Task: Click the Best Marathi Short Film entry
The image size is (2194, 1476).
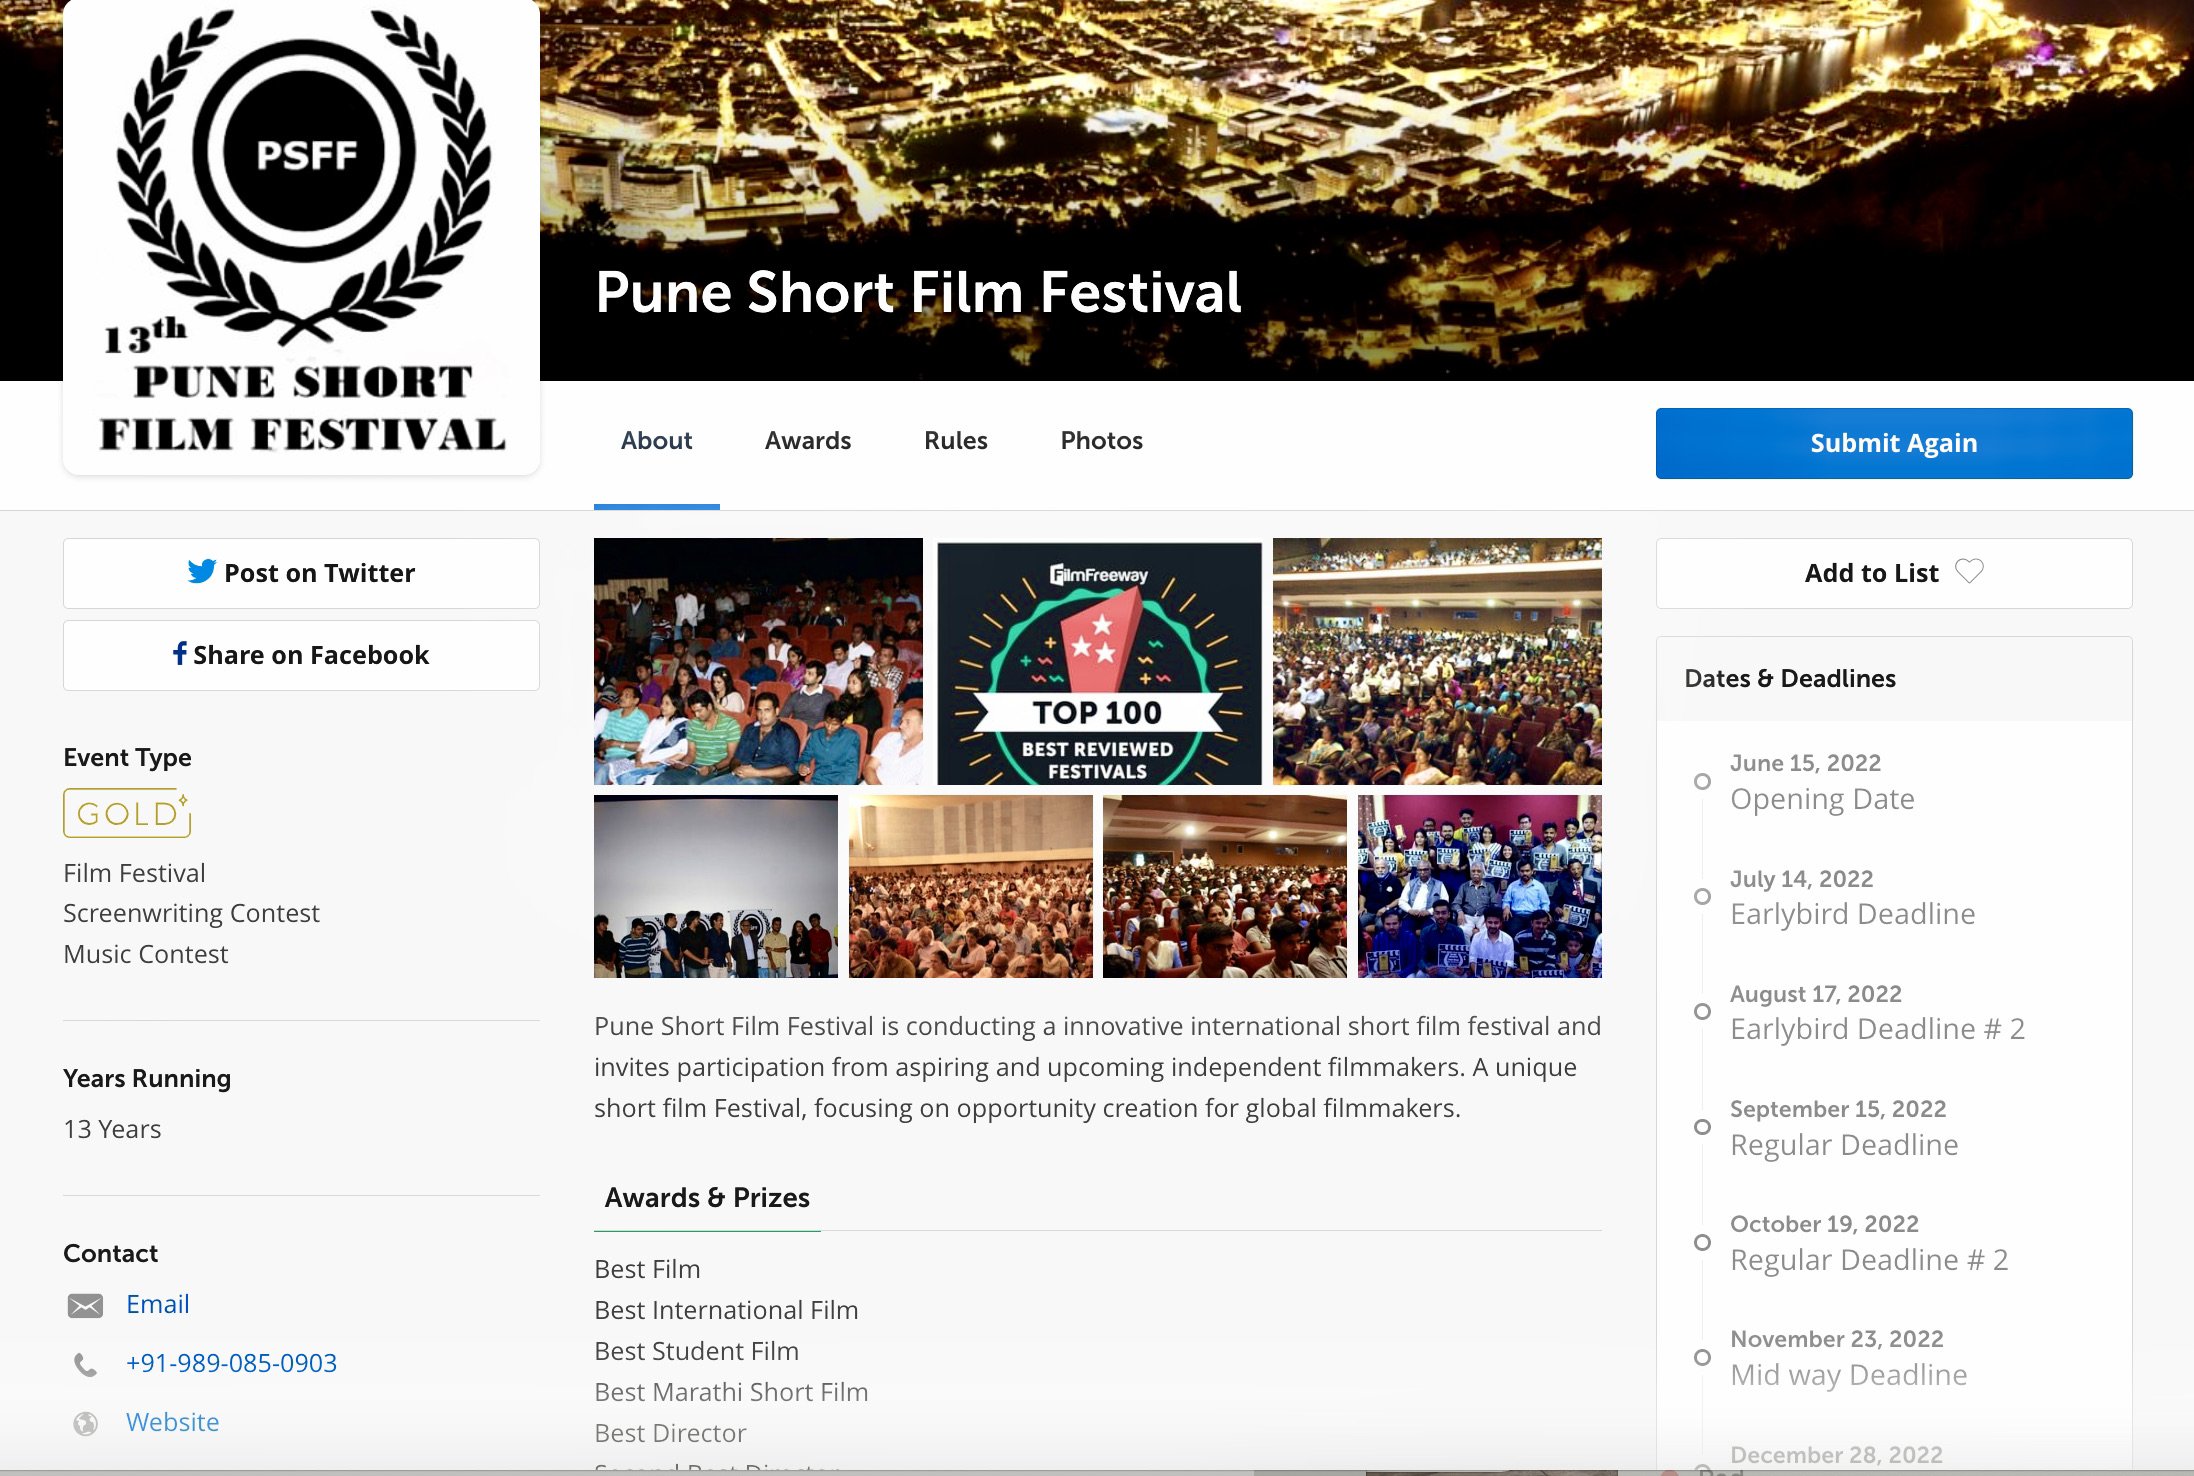Action: (731, 1392)
